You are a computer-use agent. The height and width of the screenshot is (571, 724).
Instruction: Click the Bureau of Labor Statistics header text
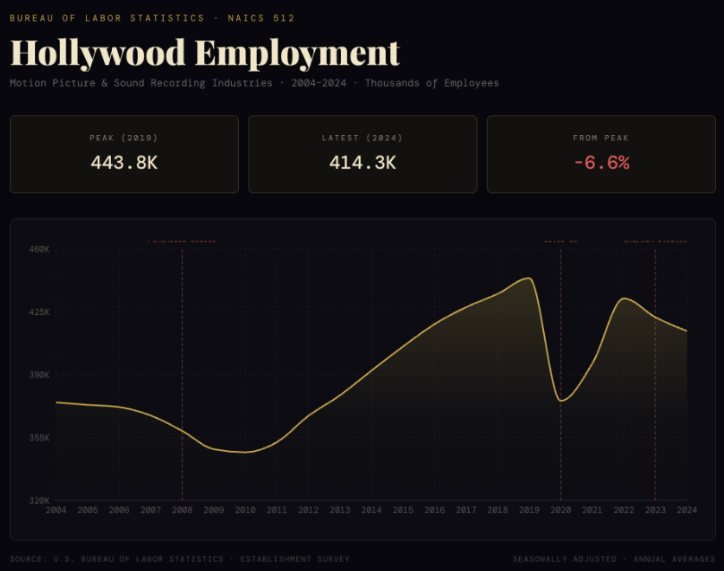click(x=152, y=18)
